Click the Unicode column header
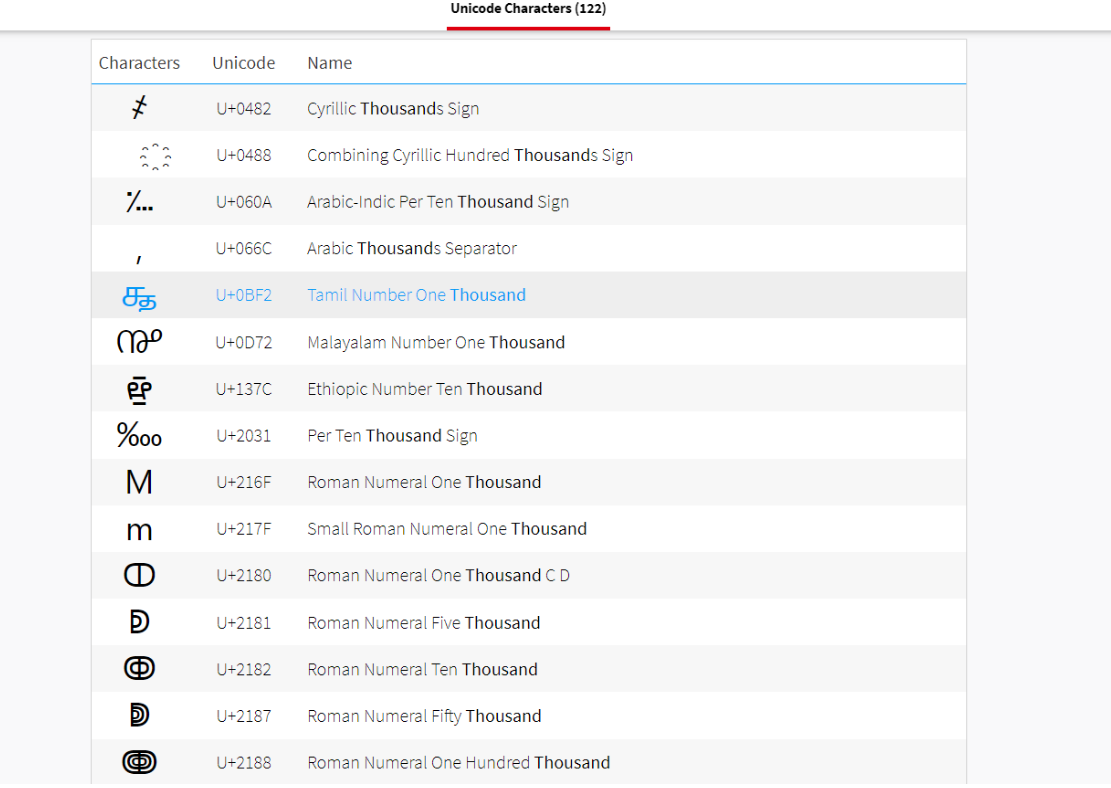 243,63
